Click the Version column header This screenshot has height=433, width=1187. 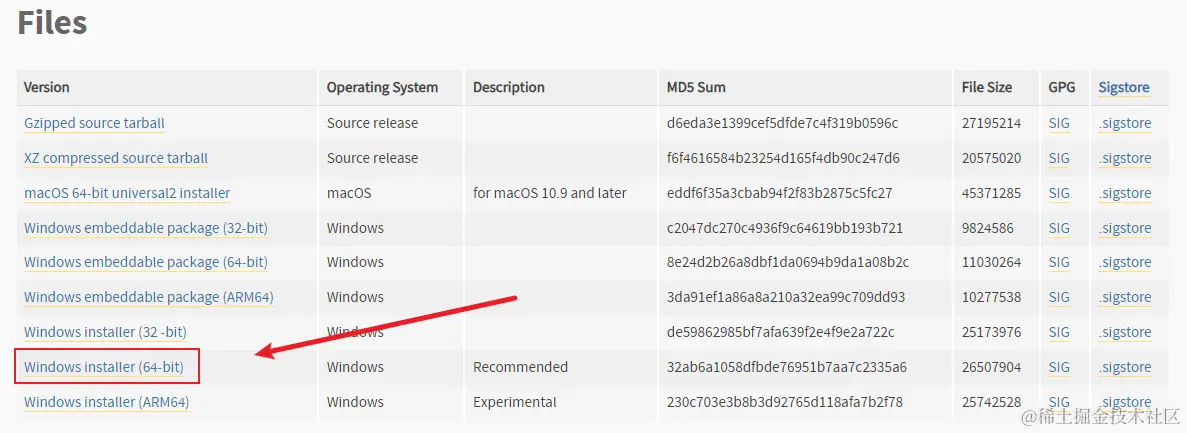point(47,87)
